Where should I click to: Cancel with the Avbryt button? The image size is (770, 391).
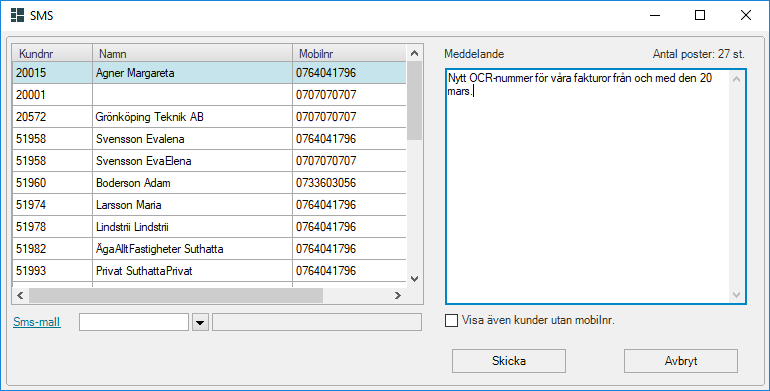coord(681,361)
